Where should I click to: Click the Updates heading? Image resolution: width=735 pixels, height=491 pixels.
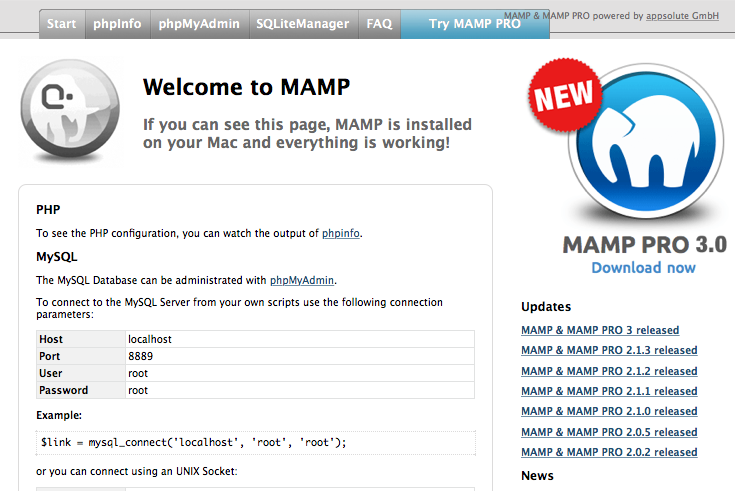pos(546,307)
